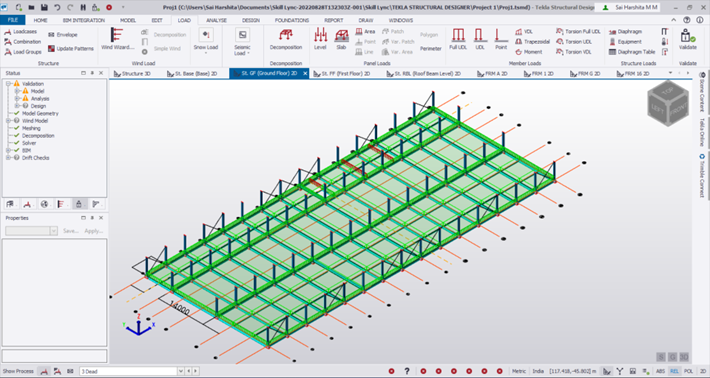This screenshot has width=710, height=378.
Task: Expand the Drift Checks tree node
Action: pos(8,158)
